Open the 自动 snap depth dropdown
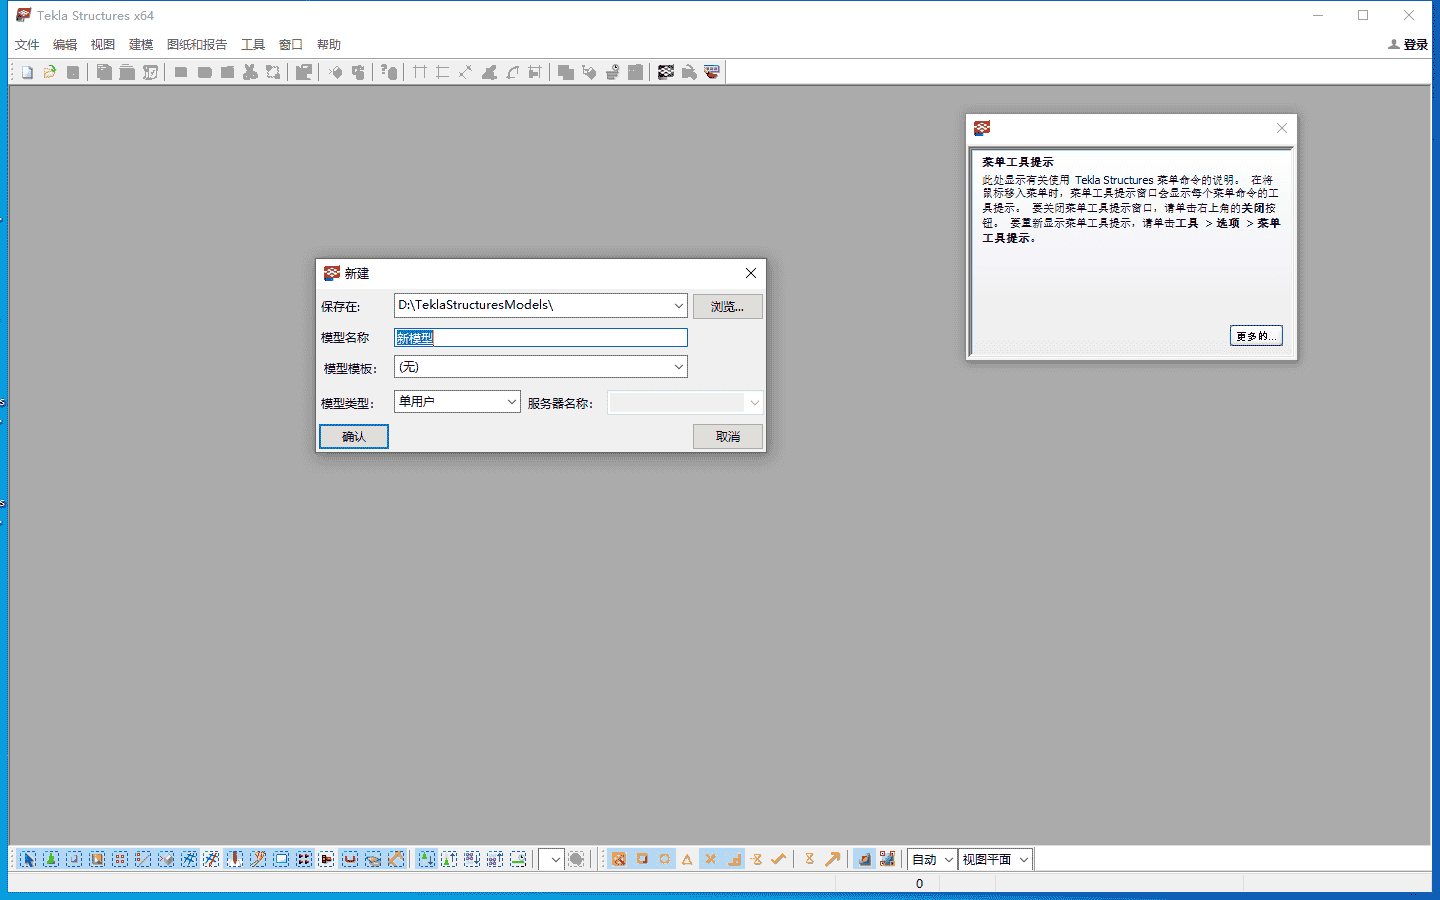This screenshot has height=900, width=1440. tap(948, 859)
